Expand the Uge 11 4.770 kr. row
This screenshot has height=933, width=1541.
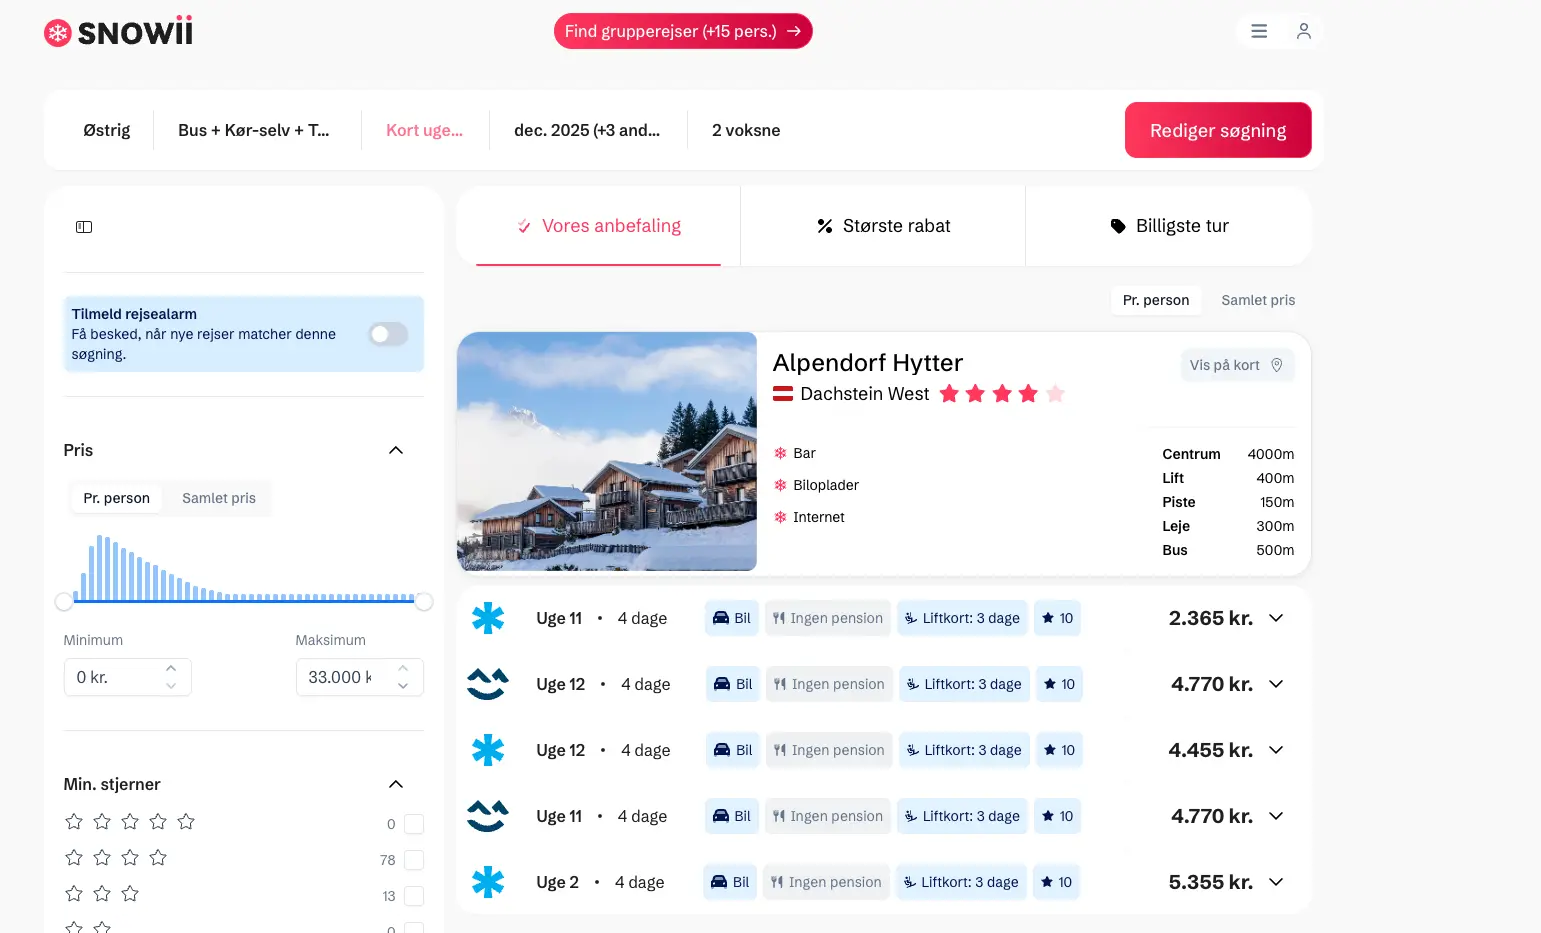click(1276, 816)
